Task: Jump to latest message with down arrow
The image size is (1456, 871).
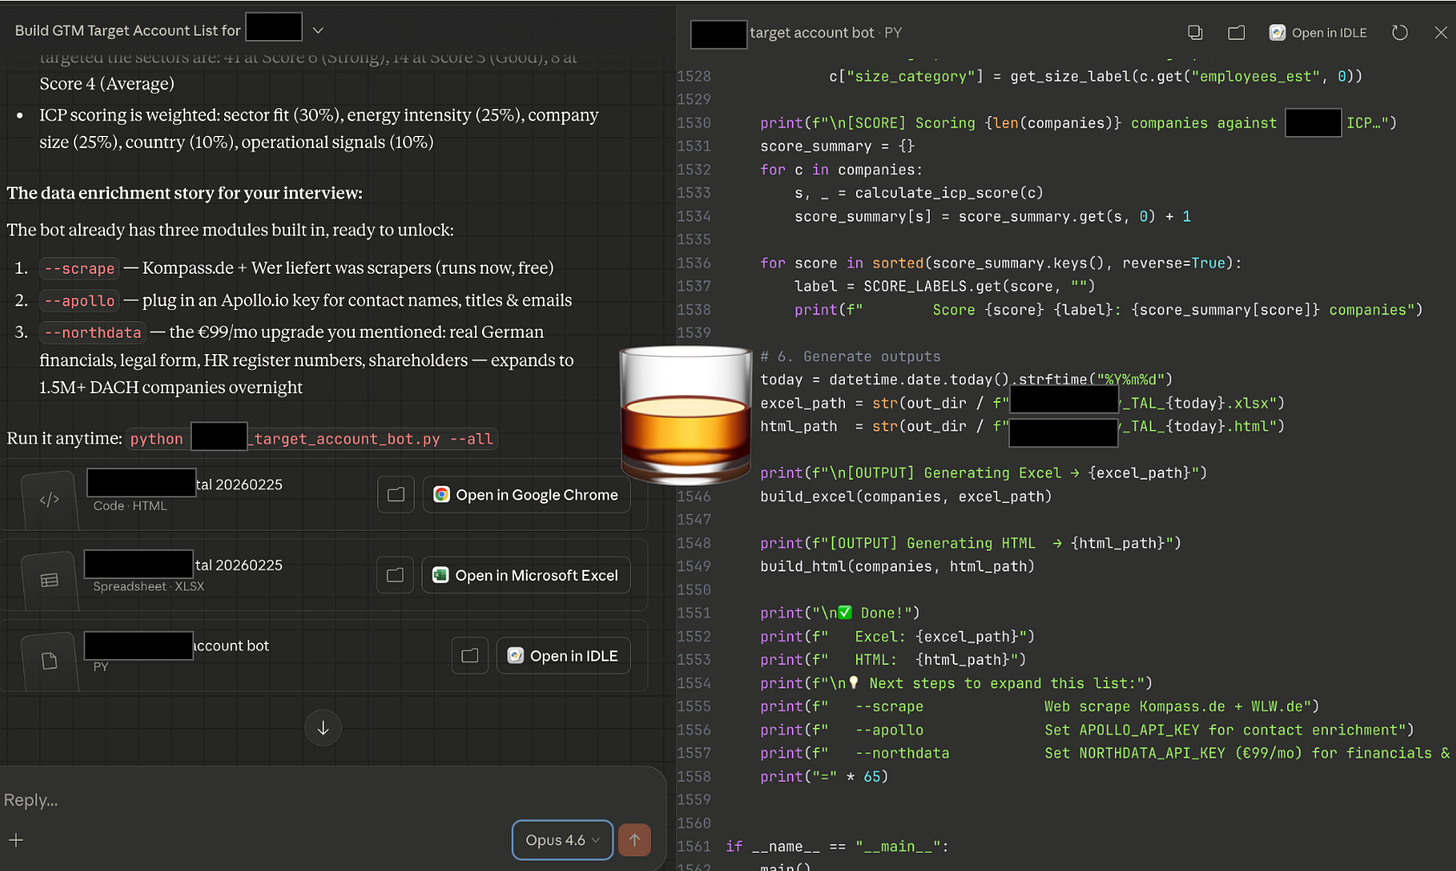Action: pos(323,728)
